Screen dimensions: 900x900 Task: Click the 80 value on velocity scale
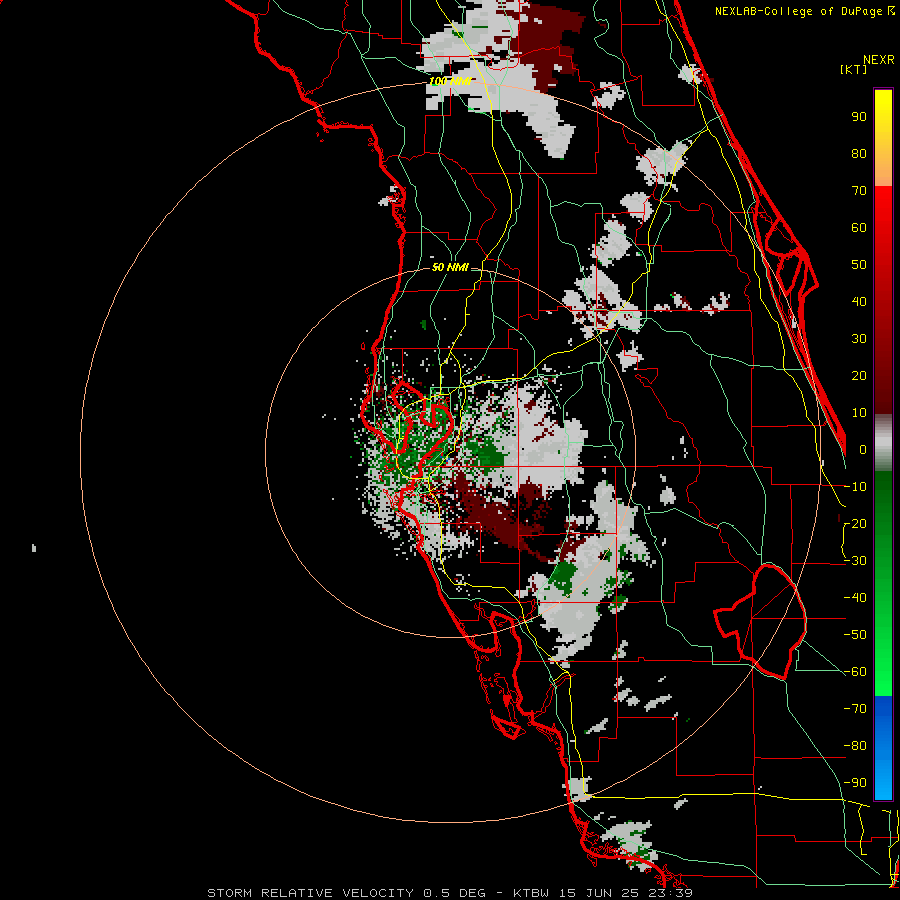859,153
